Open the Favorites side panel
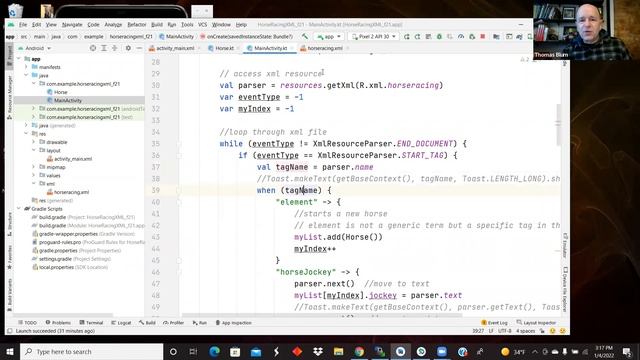 (10, 257)
